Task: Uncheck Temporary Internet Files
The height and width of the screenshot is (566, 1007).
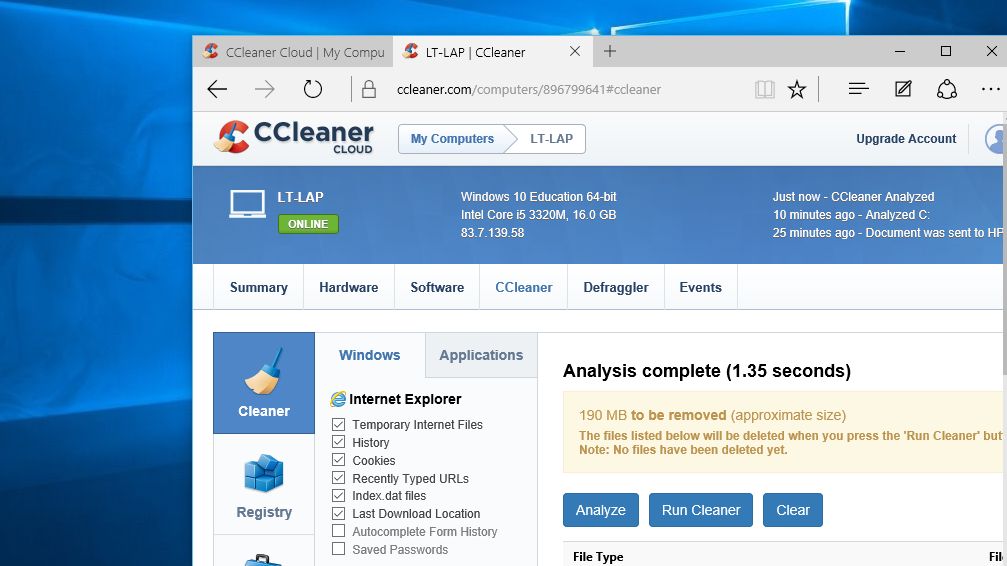Action: (x=338, y=424)
